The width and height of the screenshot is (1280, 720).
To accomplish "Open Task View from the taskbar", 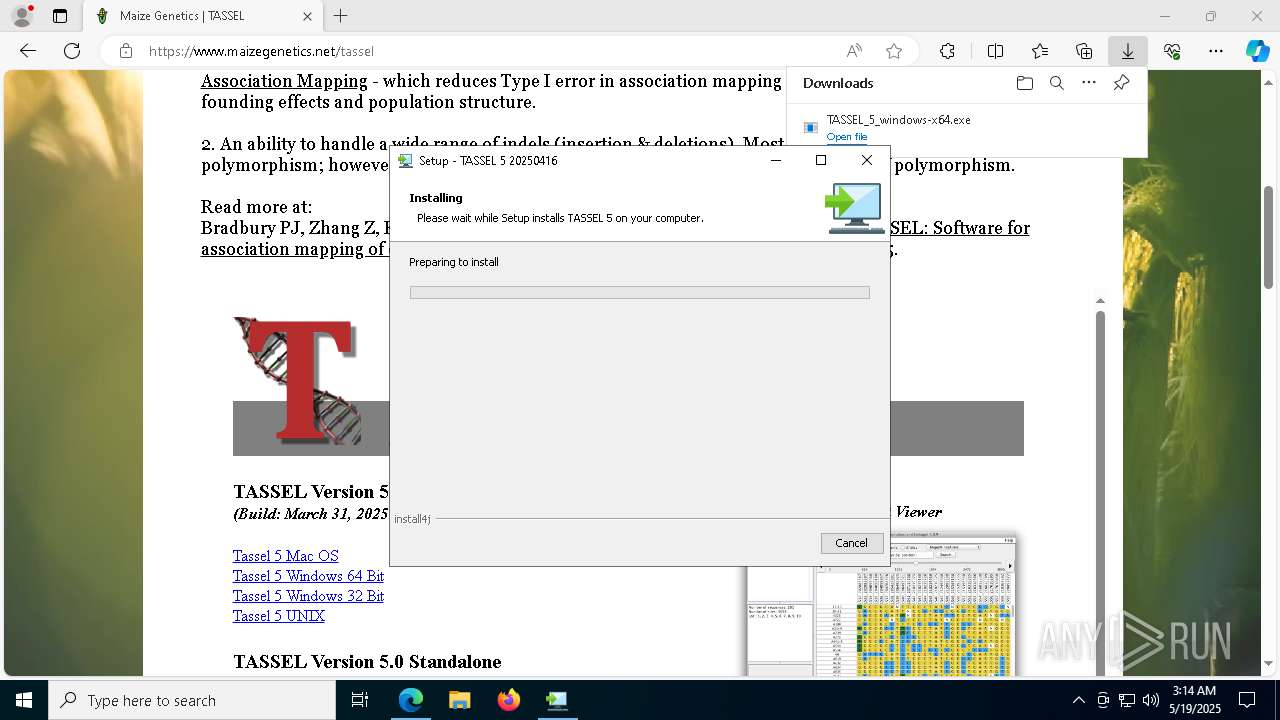I will click(x=360, y=700).
